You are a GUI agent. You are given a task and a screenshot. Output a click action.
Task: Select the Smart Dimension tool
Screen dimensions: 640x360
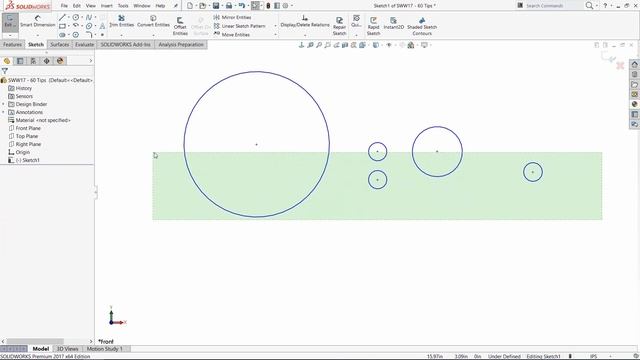point(38,21)
